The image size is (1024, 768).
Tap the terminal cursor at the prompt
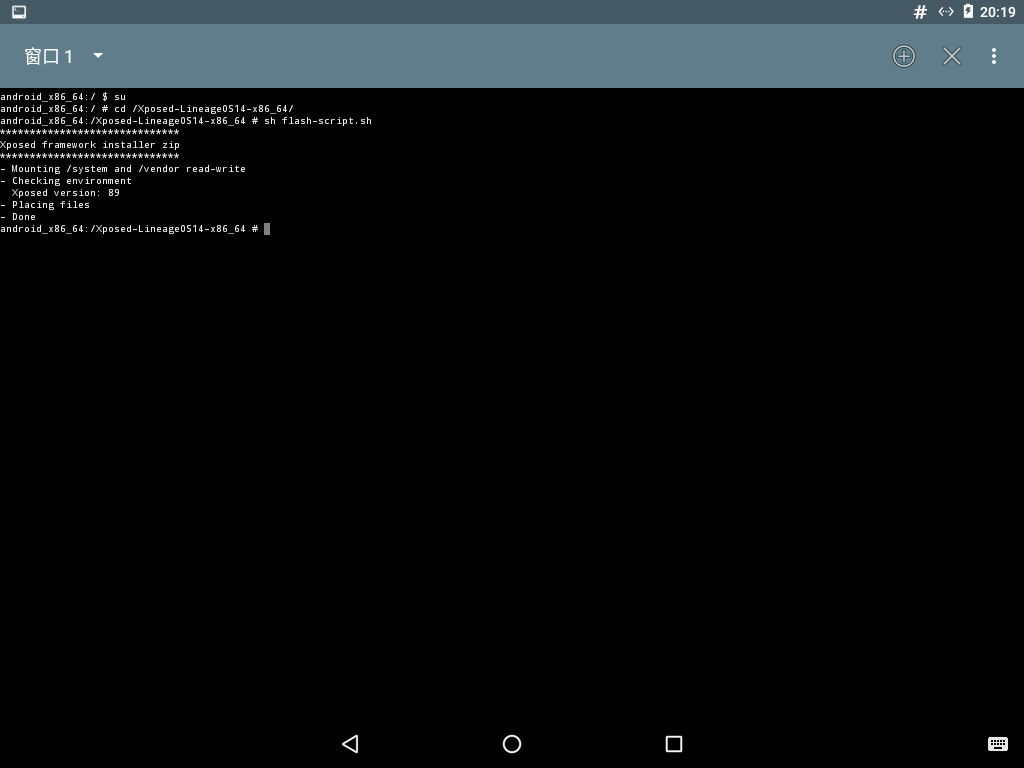(266, 229)
